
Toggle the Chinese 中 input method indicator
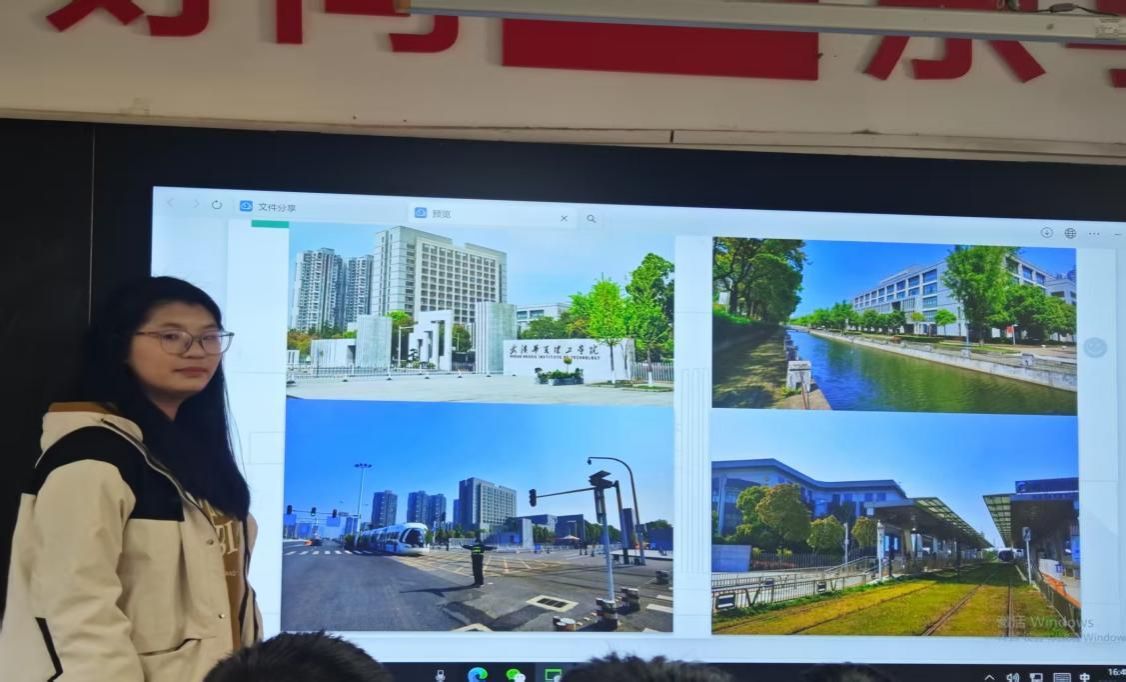click(x=1085, y=677)
